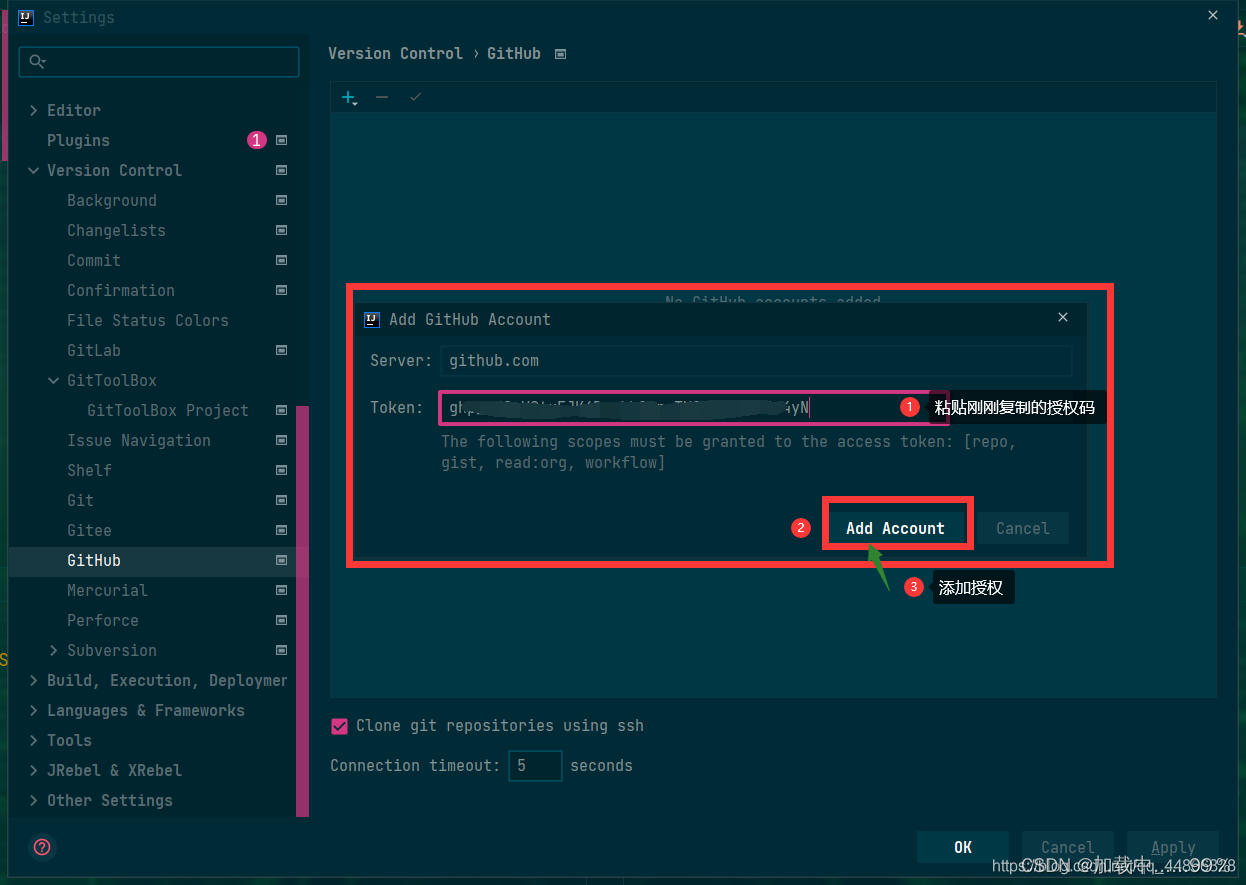Click the remove account minus icon
The height and width of the screenshot is (885, 1246).
coord(381,97)
